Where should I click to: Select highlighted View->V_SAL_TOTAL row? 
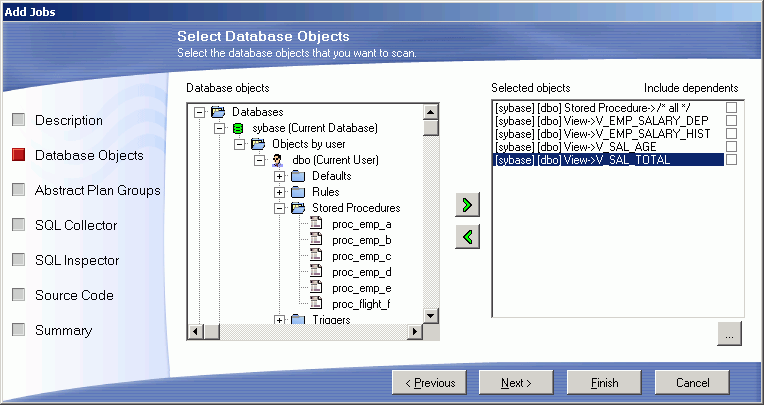608,160
